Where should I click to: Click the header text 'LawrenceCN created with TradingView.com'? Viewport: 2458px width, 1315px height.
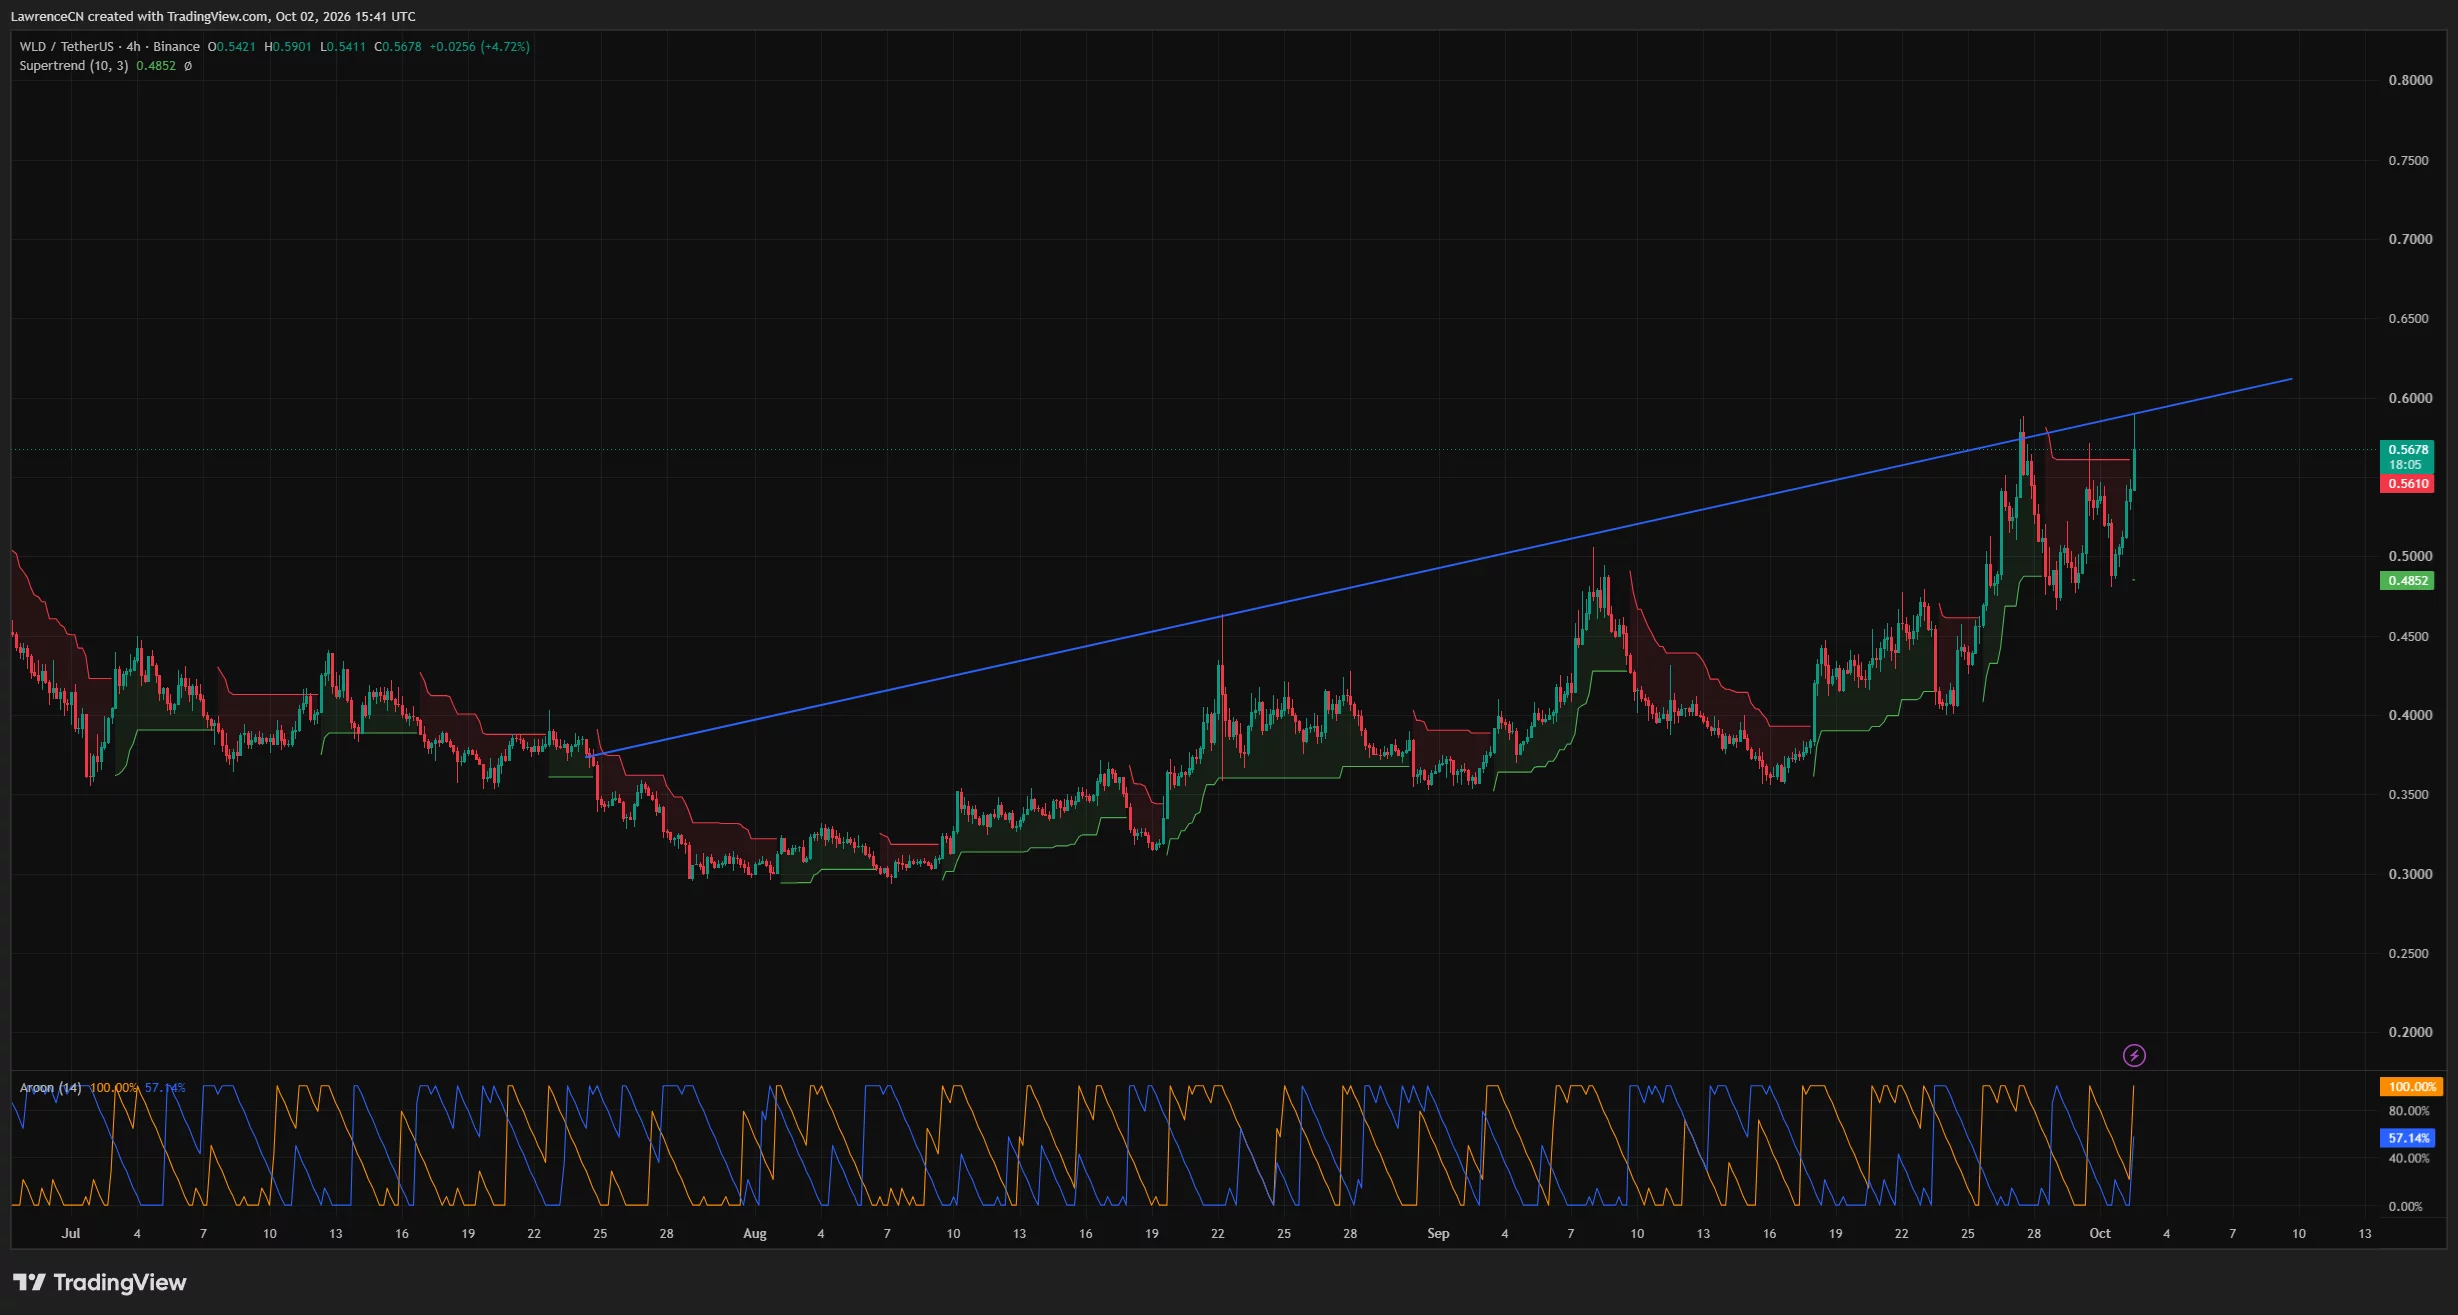point(139,16)
